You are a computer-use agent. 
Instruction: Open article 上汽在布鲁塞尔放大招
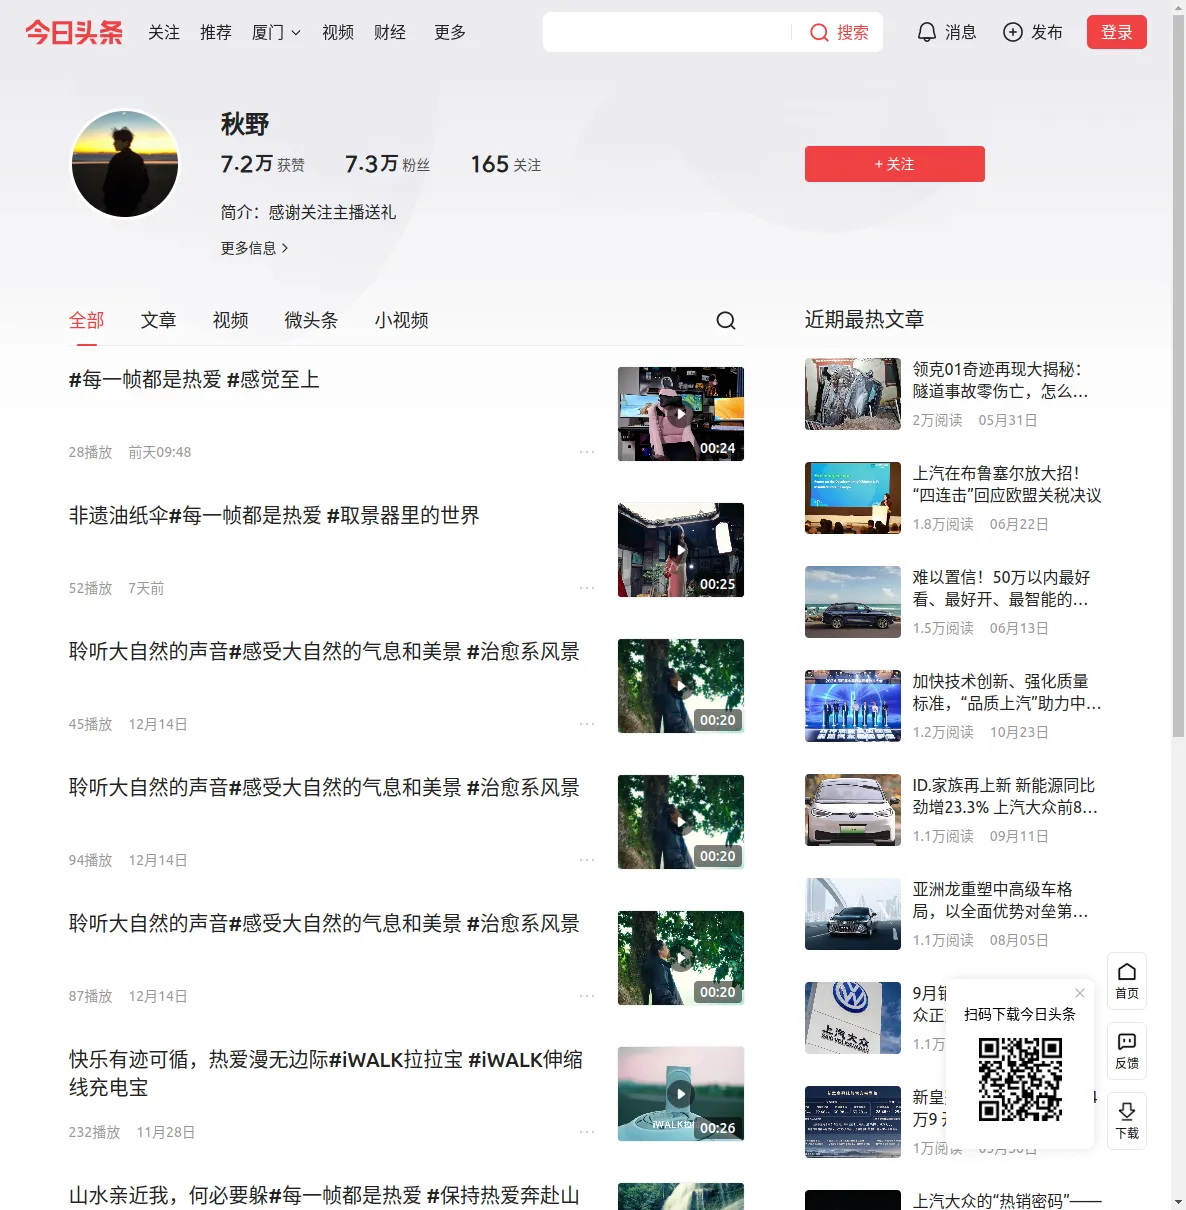point(1007,484)
